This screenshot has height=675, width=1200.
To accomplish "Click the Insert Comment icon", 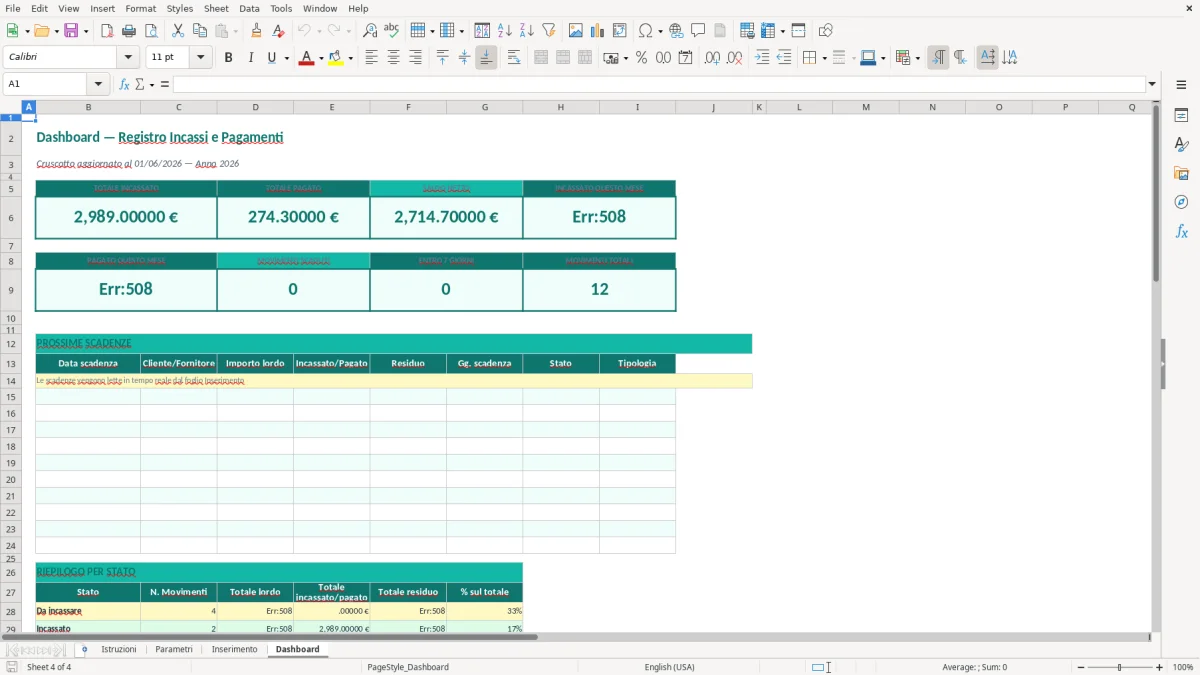I will pyautogui.click(x=699, y=31).
